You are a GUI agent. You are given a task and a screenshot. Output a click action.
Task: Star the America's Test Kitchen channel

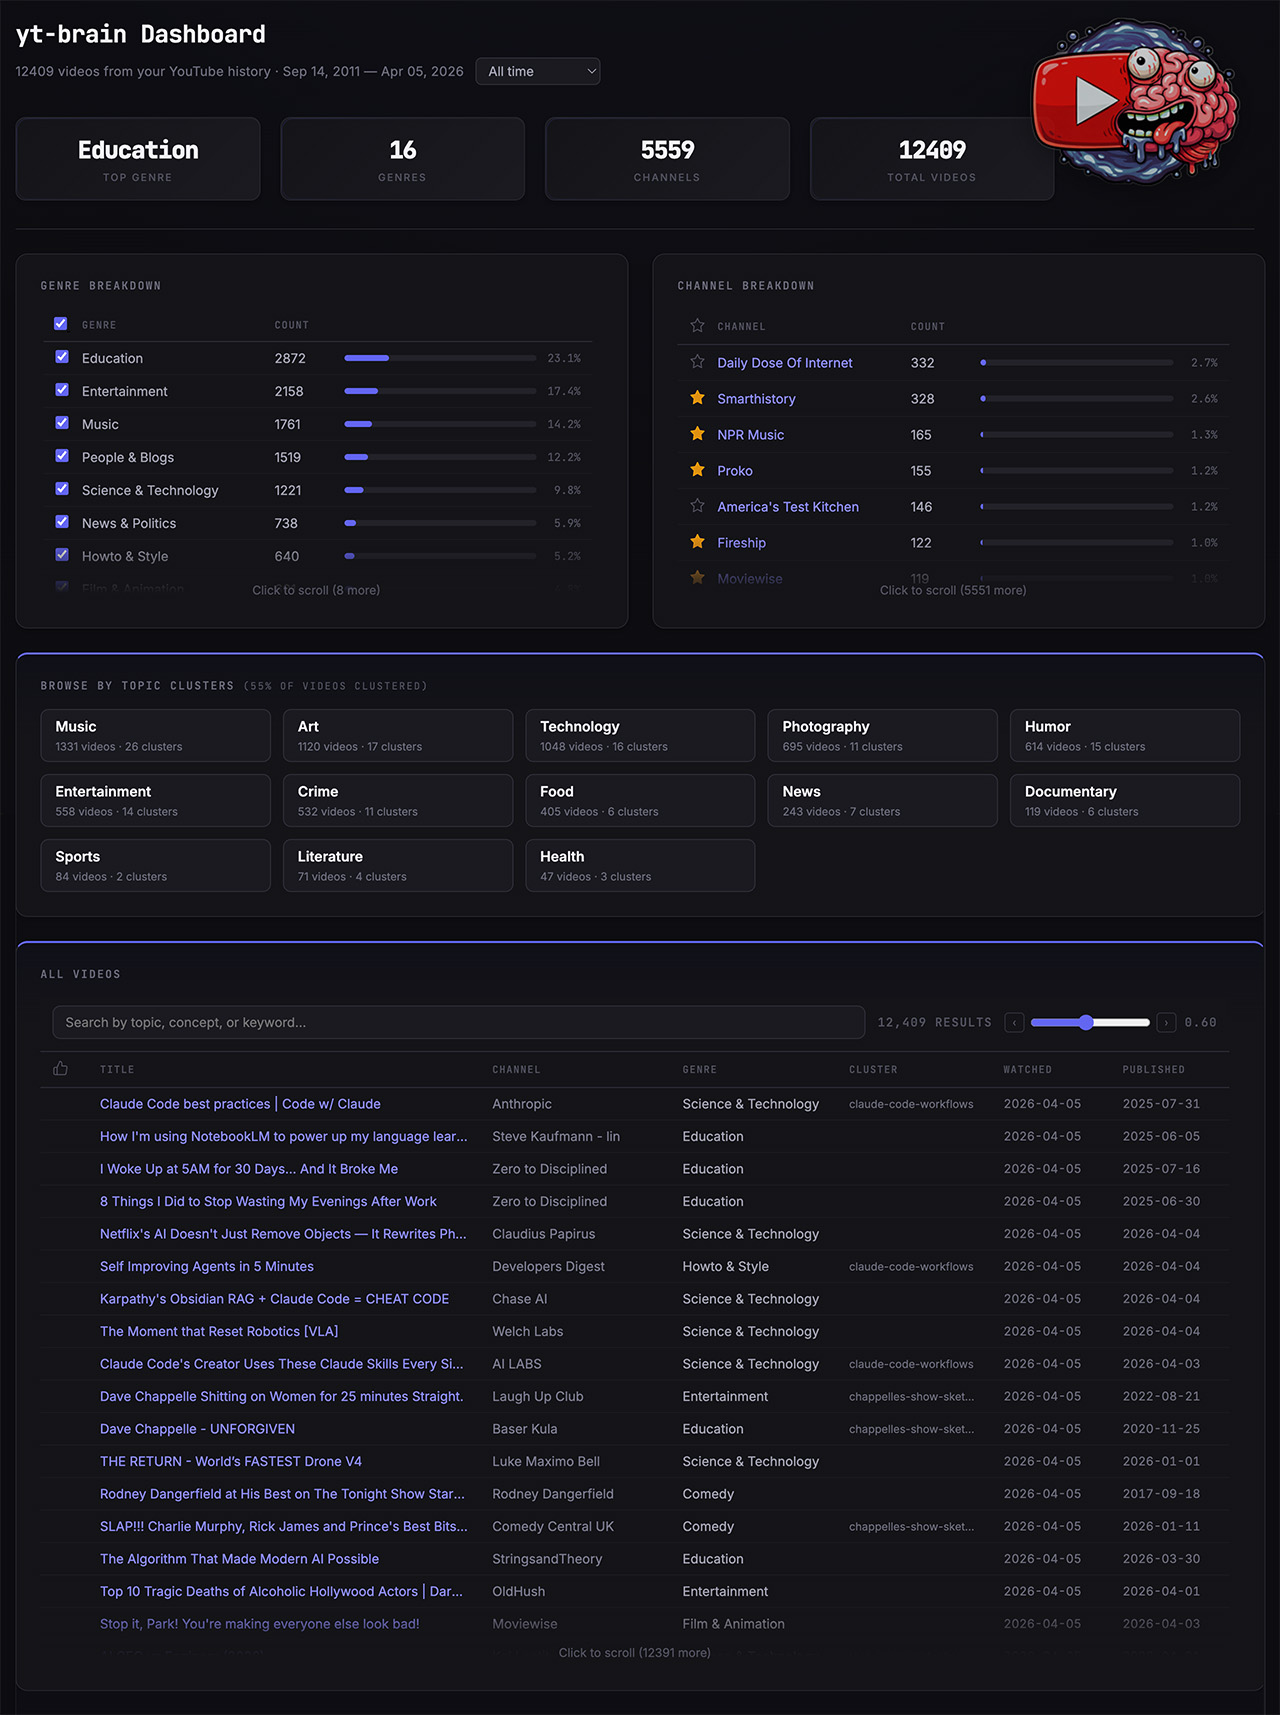coord(697,506)
